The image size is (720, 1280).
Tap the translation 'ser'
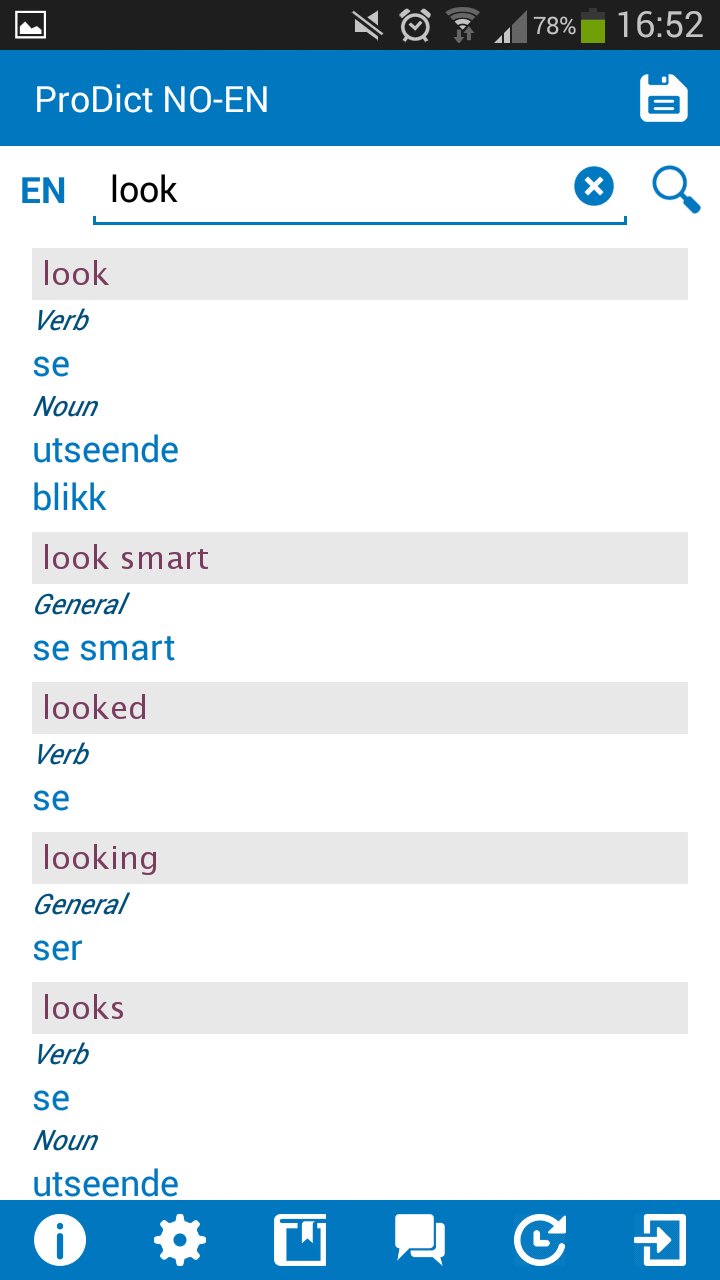click(58, 948)
